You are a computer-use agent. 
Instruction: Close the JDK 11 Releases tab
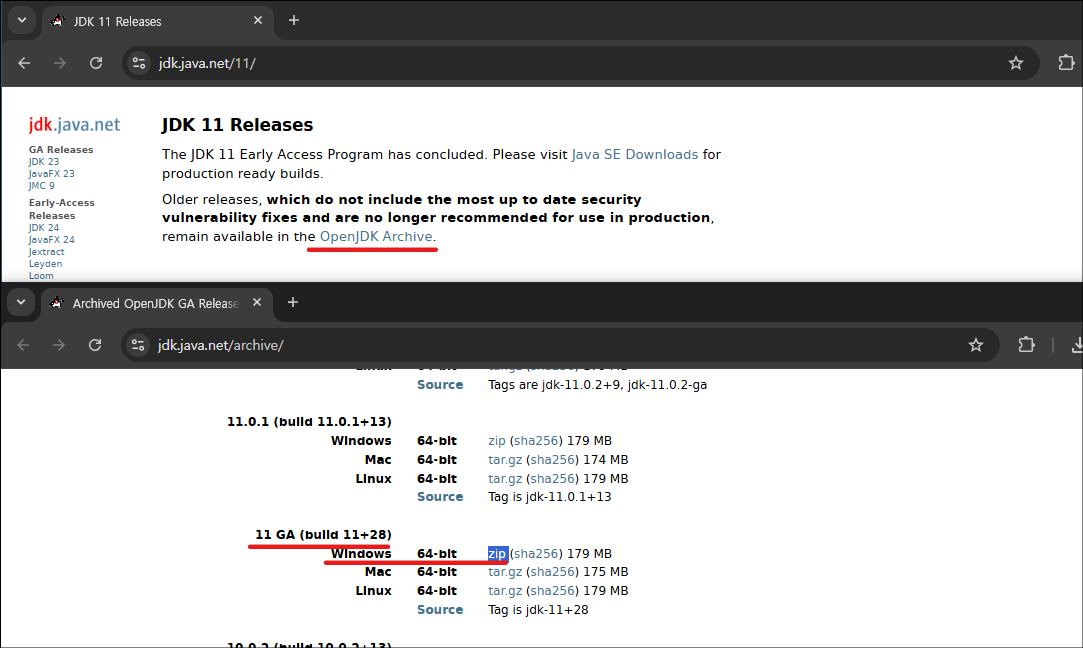pos(258,21)
